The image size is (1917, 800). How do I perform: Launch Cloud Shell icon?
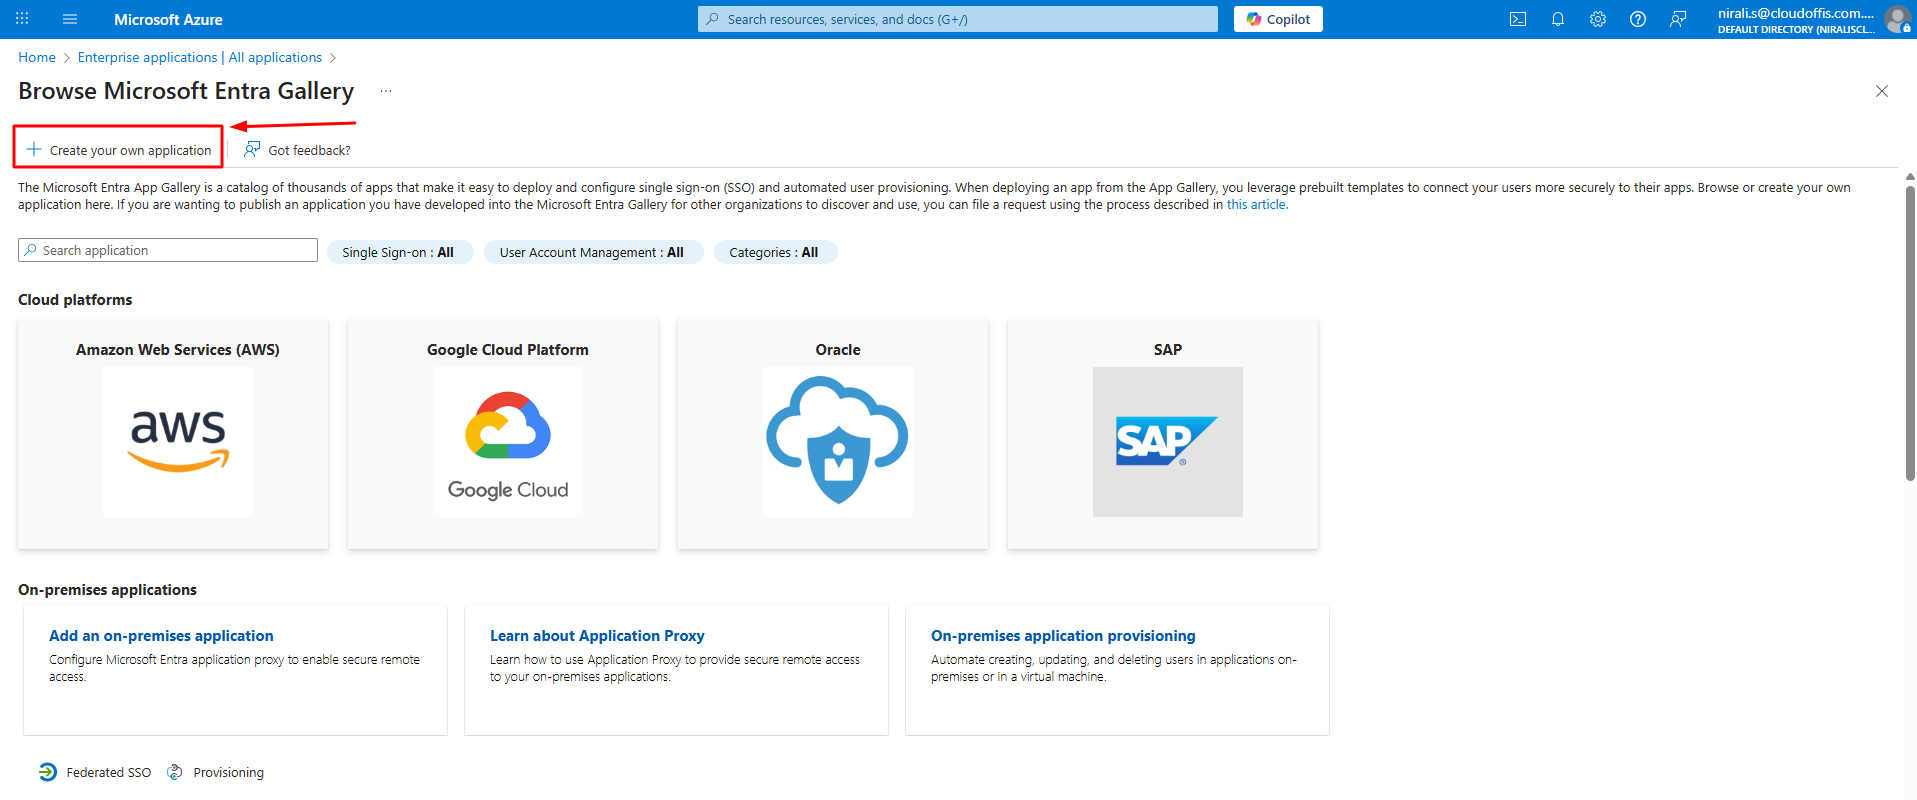coord(1518,19)
